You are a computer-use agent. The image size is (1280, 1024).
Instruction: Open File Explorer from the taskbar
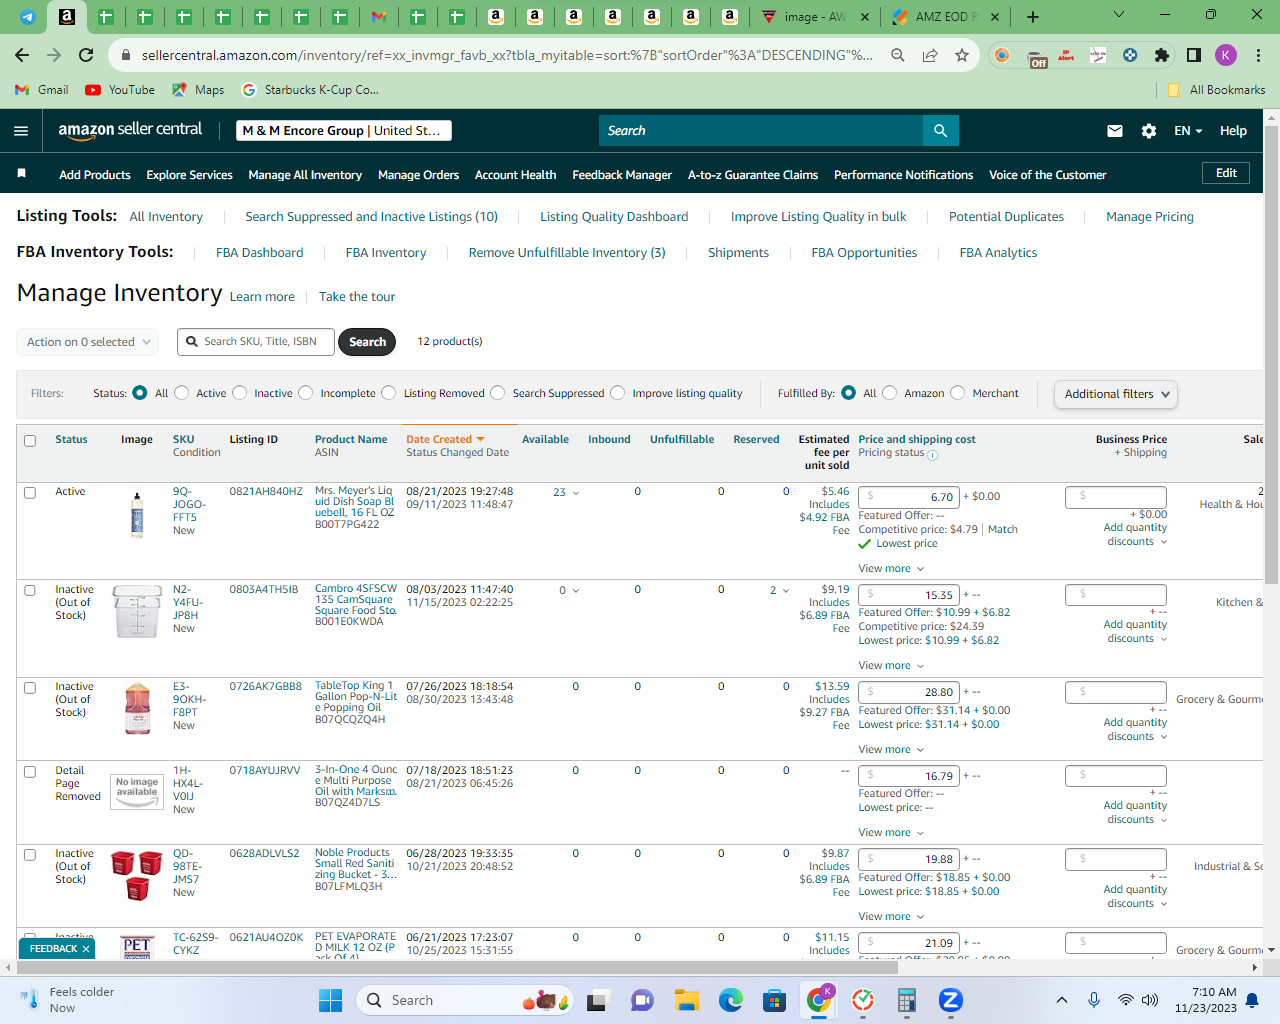click(x=686, y=1000)
